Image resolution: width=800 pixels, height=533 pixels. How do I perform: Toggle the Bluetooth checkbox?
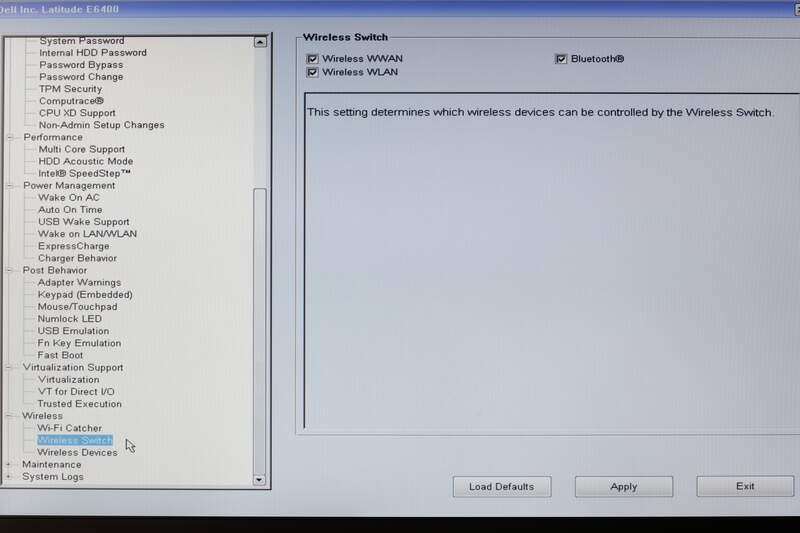pyautogui.click(x=561, y=59)
